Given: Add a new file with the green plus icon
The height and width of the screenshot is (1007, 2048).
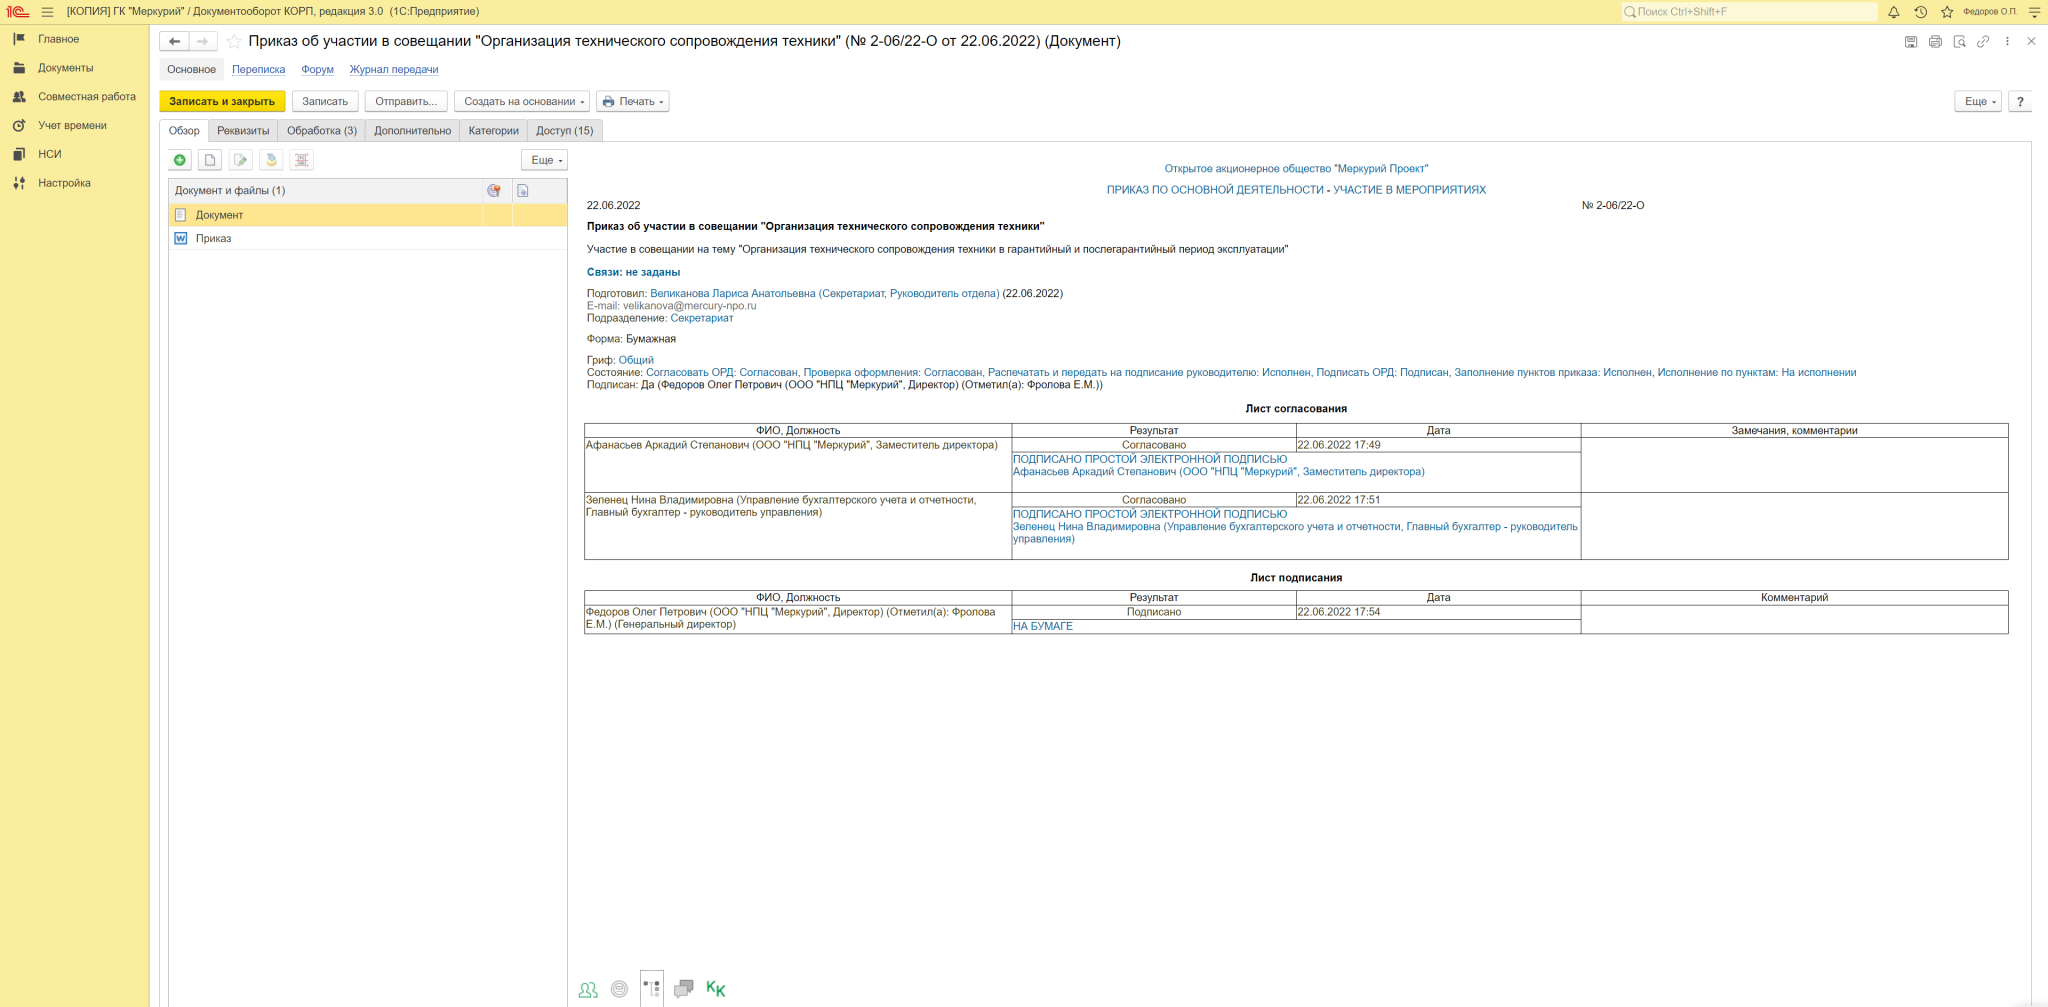Looking at the screenshot, I should click(178, 160).
